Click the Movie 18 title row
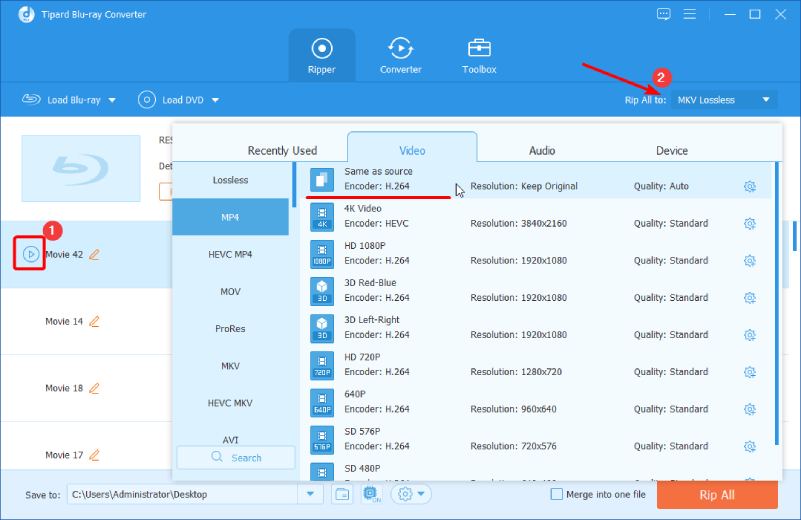The width and height of the screenshot is (801, 520). coord(86,388)
